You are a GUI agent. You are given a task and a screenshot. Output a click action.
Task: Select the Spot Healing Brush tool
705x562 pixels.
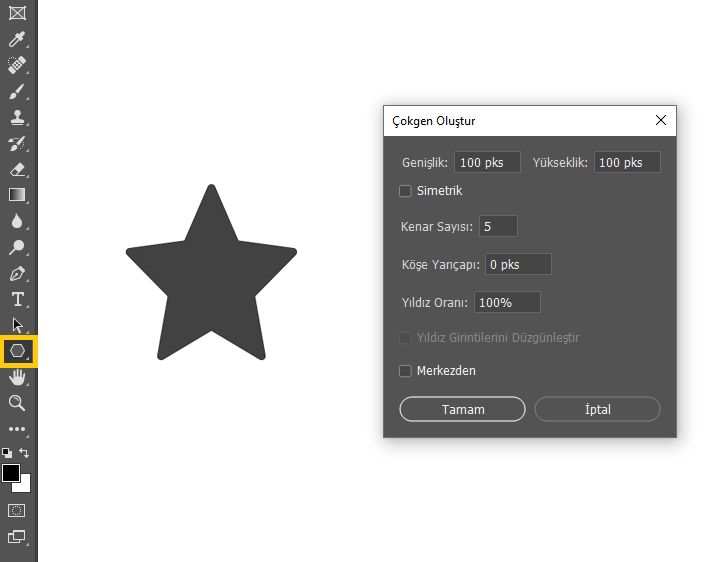[17, 65]
